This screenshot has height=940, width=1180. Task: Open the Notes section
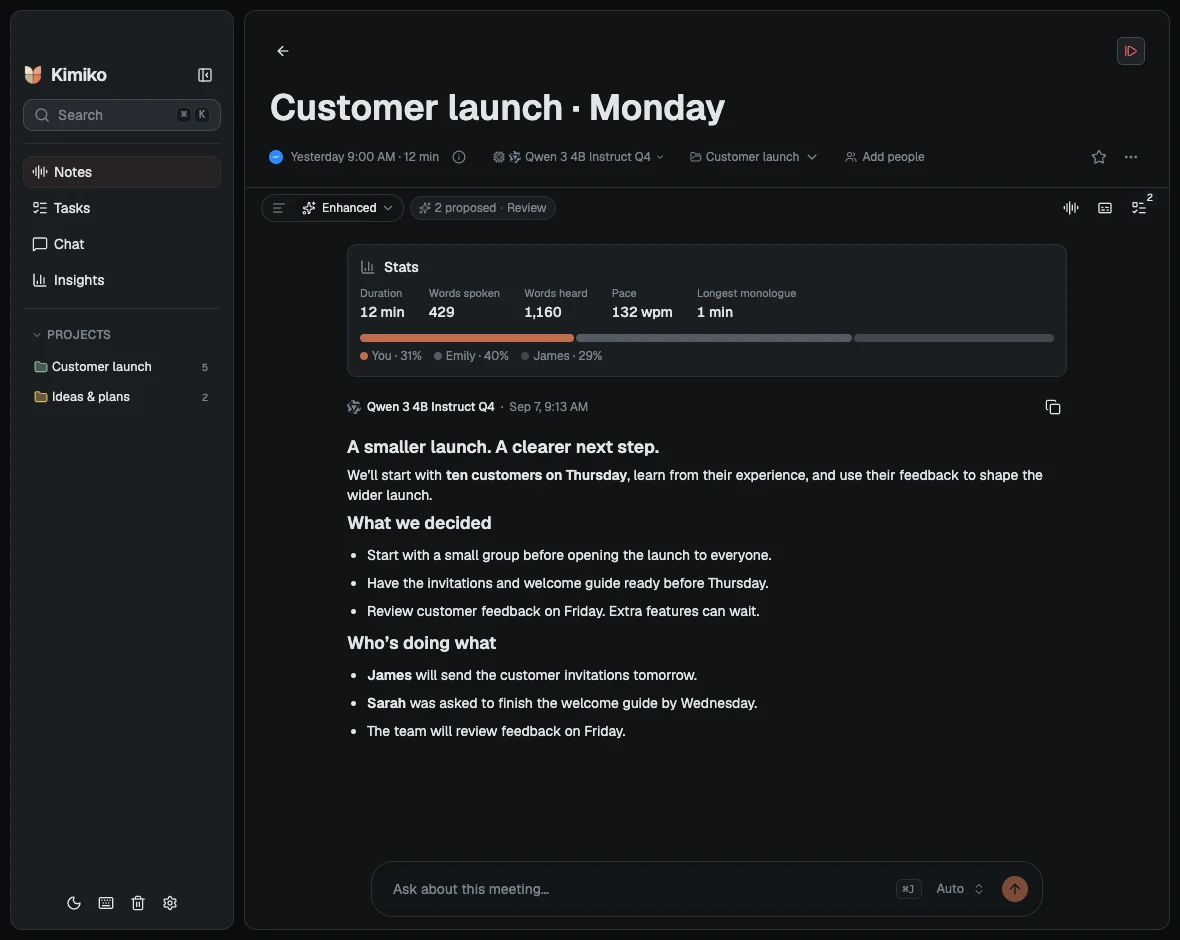(x=122, y=172)
